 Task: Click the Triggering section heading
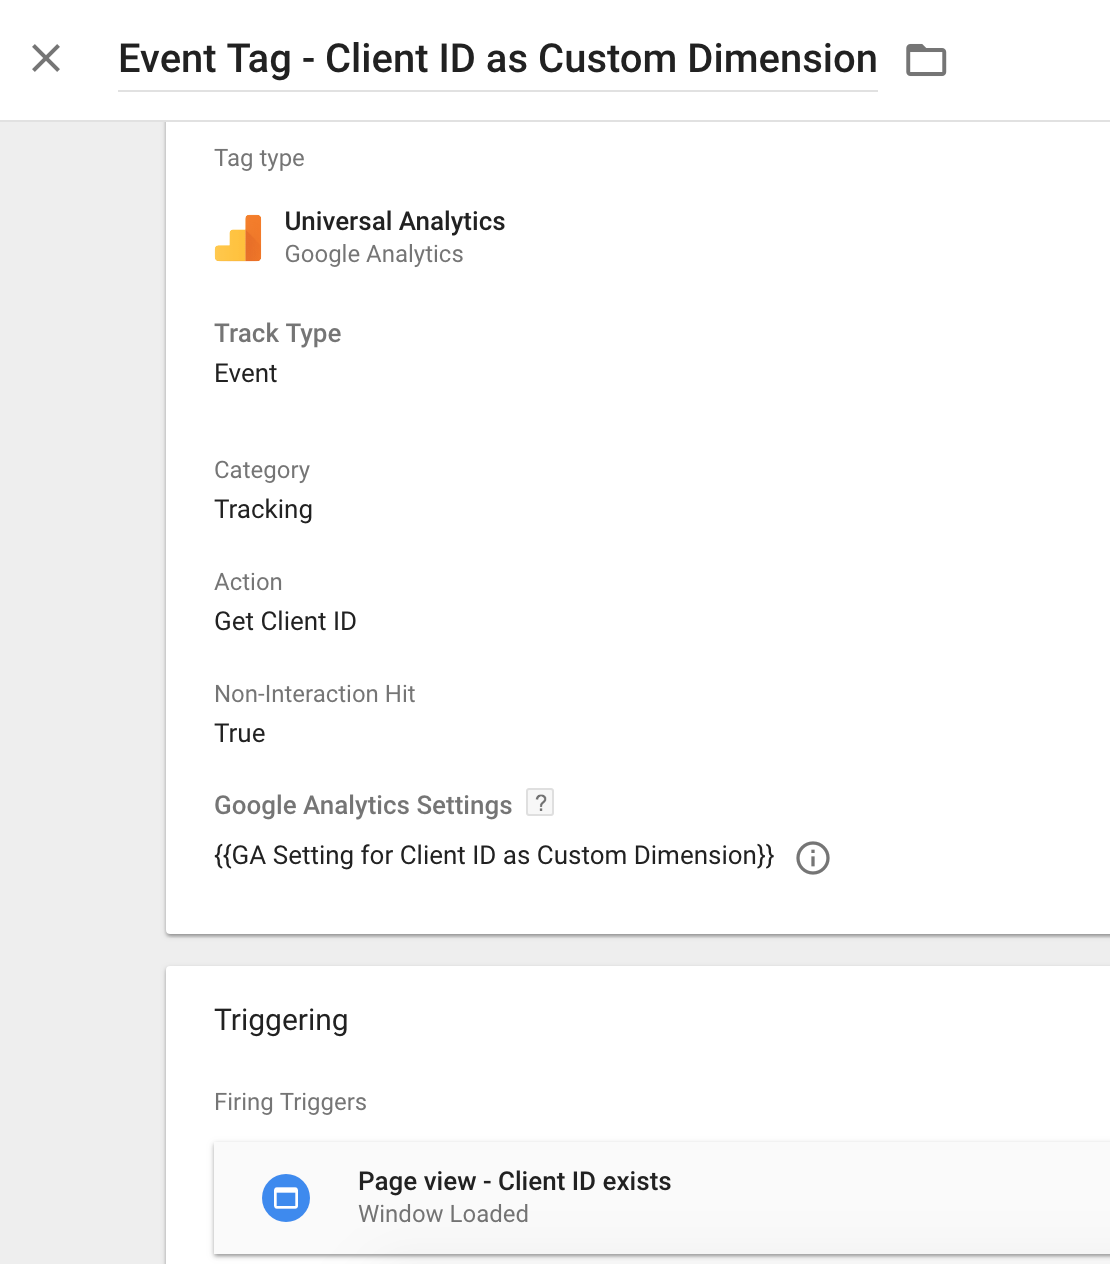coord(281,1020)
